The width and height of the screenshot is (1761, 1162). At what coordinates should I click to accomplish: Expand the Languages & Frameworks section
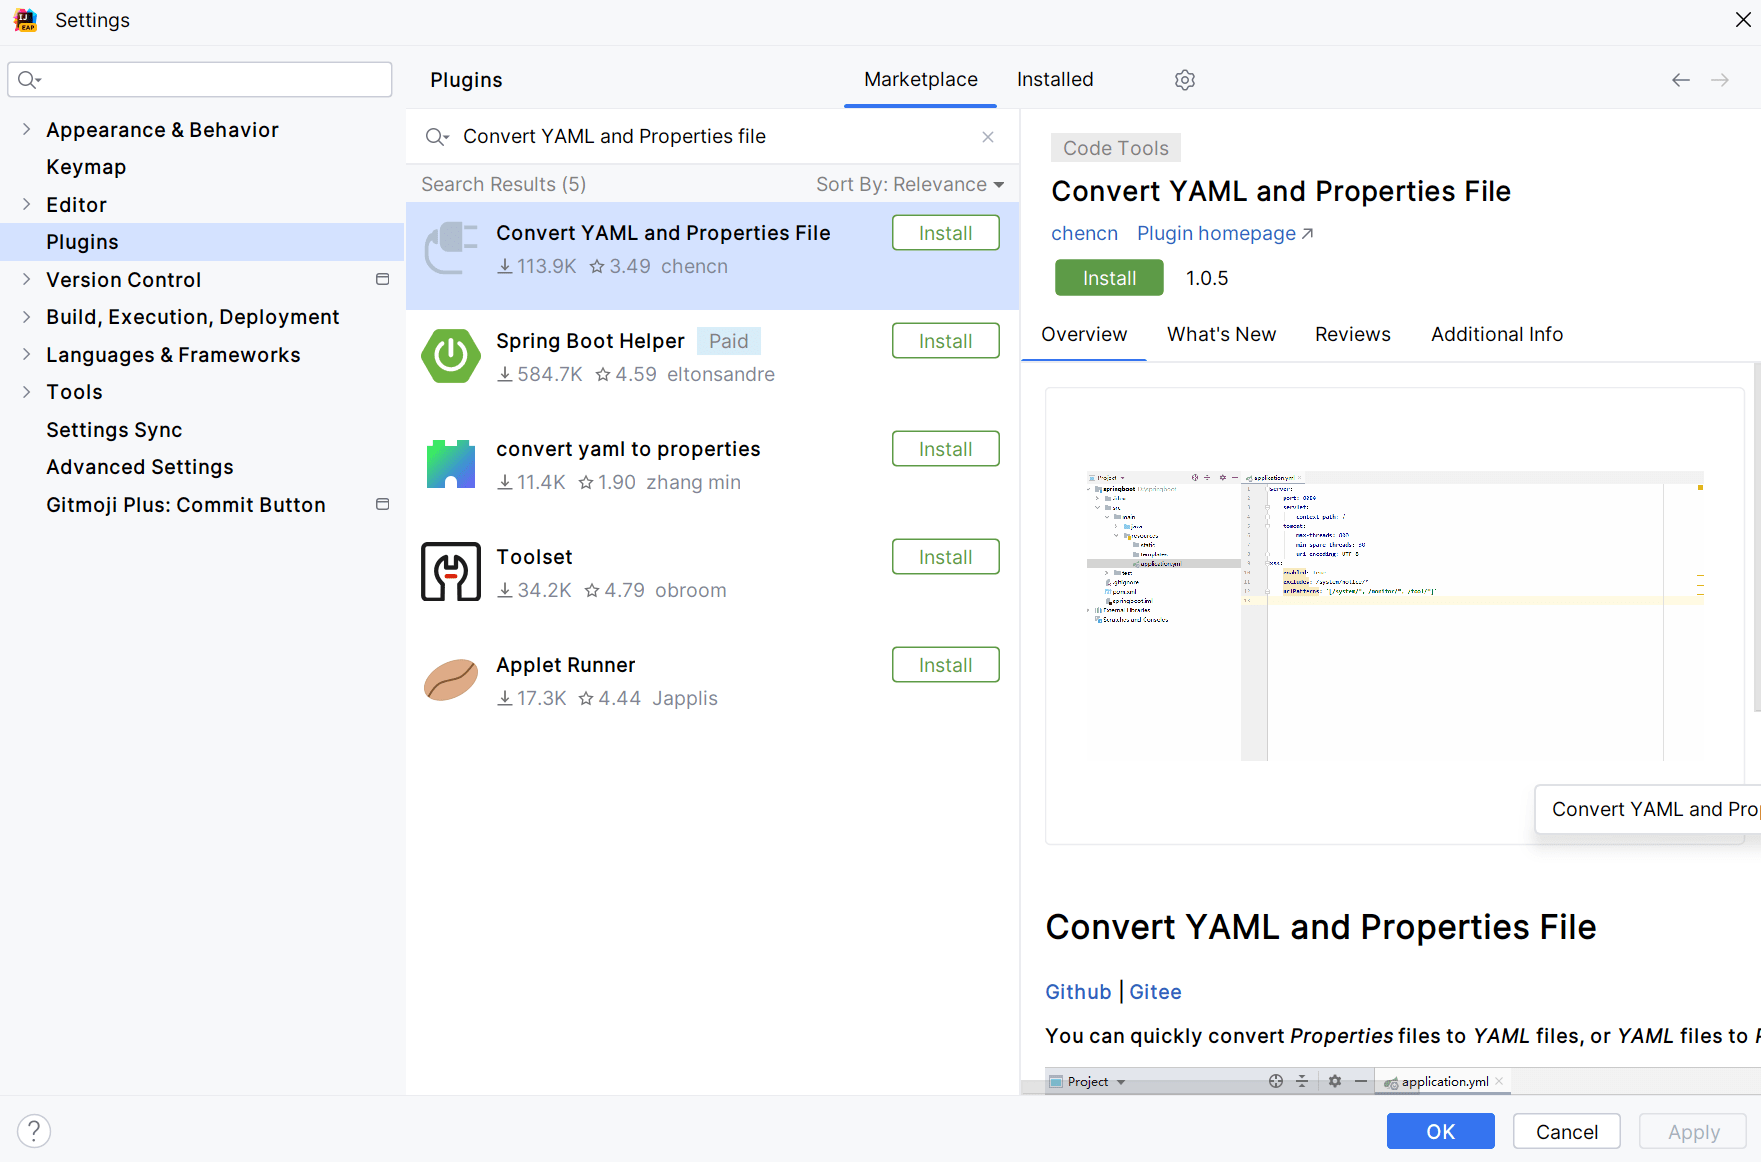26,354
